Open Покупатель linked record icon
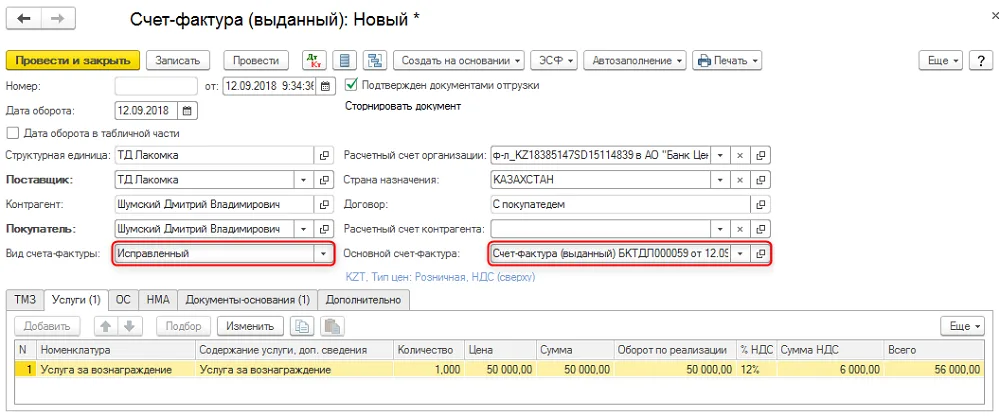The width and height of the screenshot is (1000, 416). pos(324,229)
